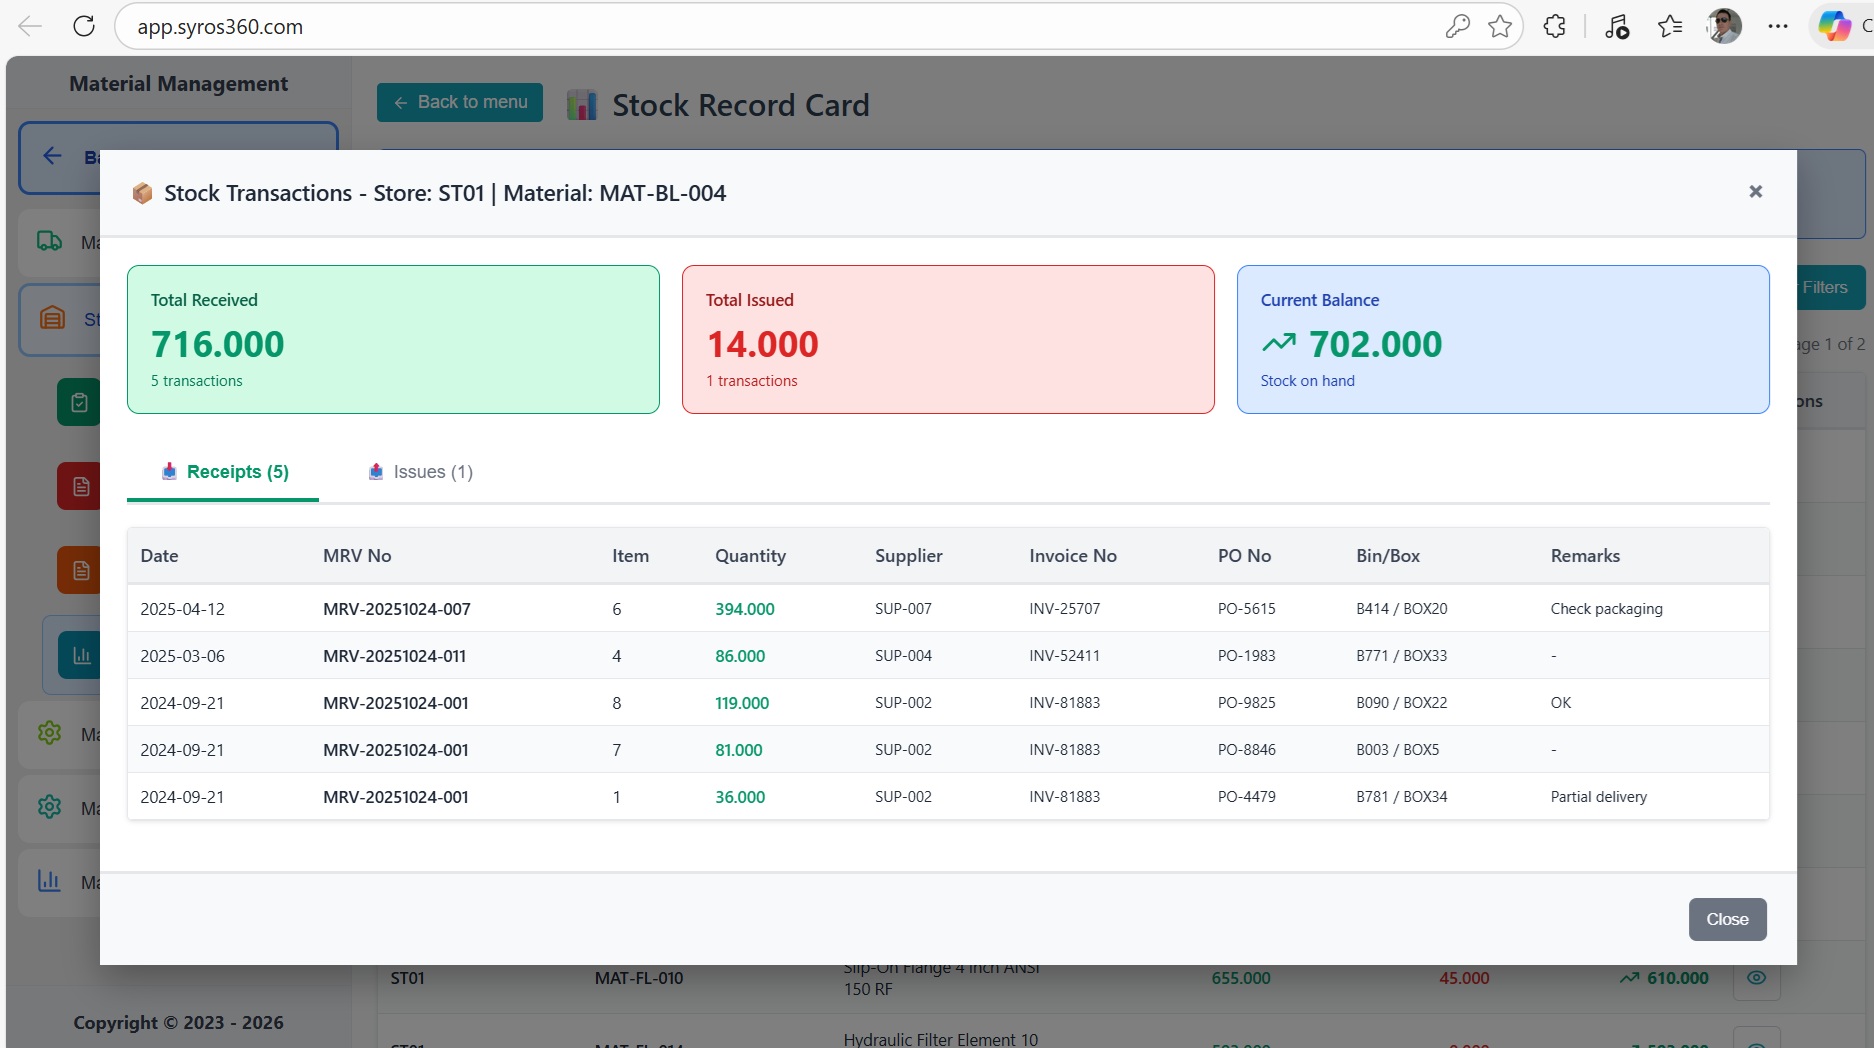This screenshot has width=1874, height=1048.
Task: Click Back to menu button
Action: click(459, 101)
